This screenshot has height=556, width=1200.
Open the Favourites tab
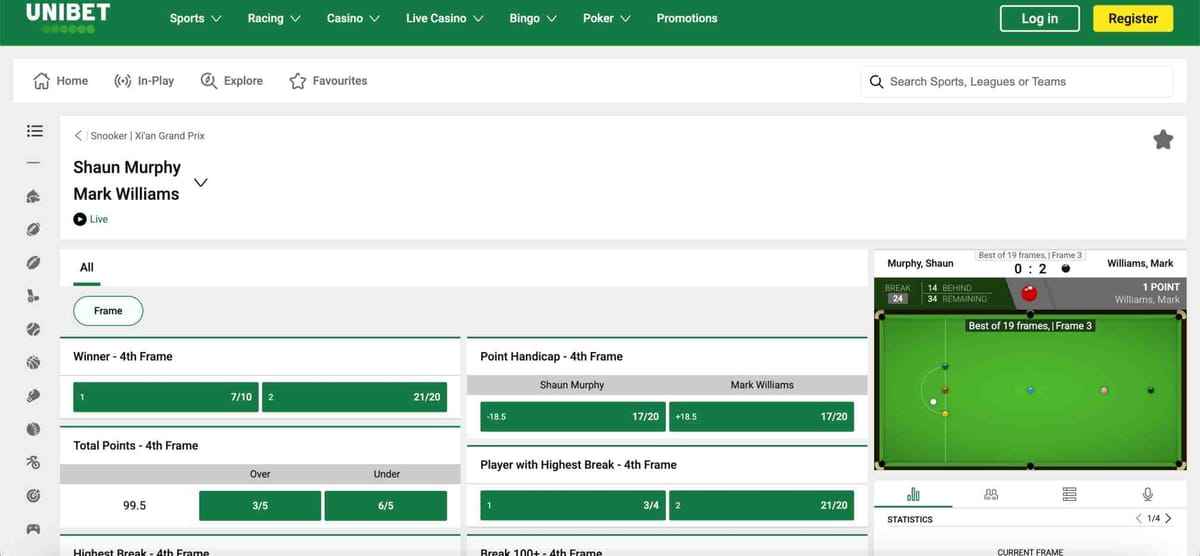point(328,81)
